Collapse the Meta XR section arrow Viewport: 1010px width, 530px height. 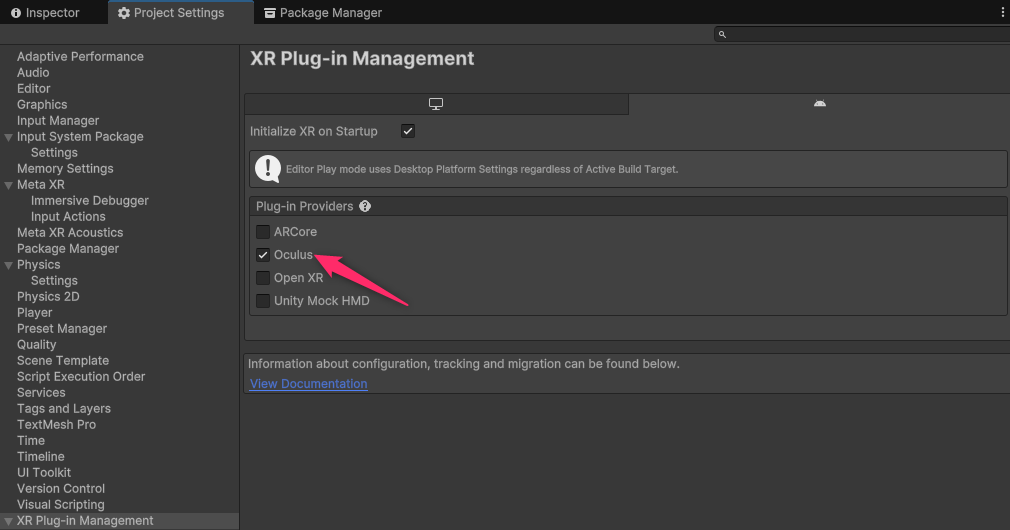pyautogui.click(x=9, y=185)
